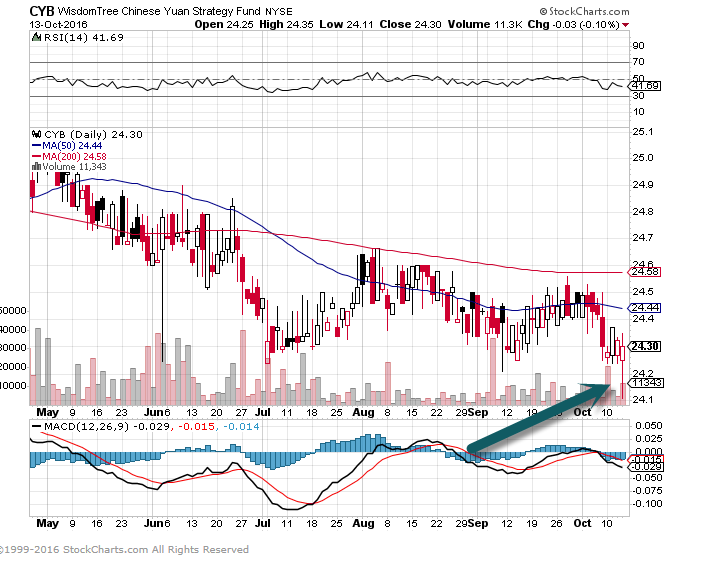Click the CYB ticker symbol title
This screenshot has height=587, width=719.
[42, 11]
